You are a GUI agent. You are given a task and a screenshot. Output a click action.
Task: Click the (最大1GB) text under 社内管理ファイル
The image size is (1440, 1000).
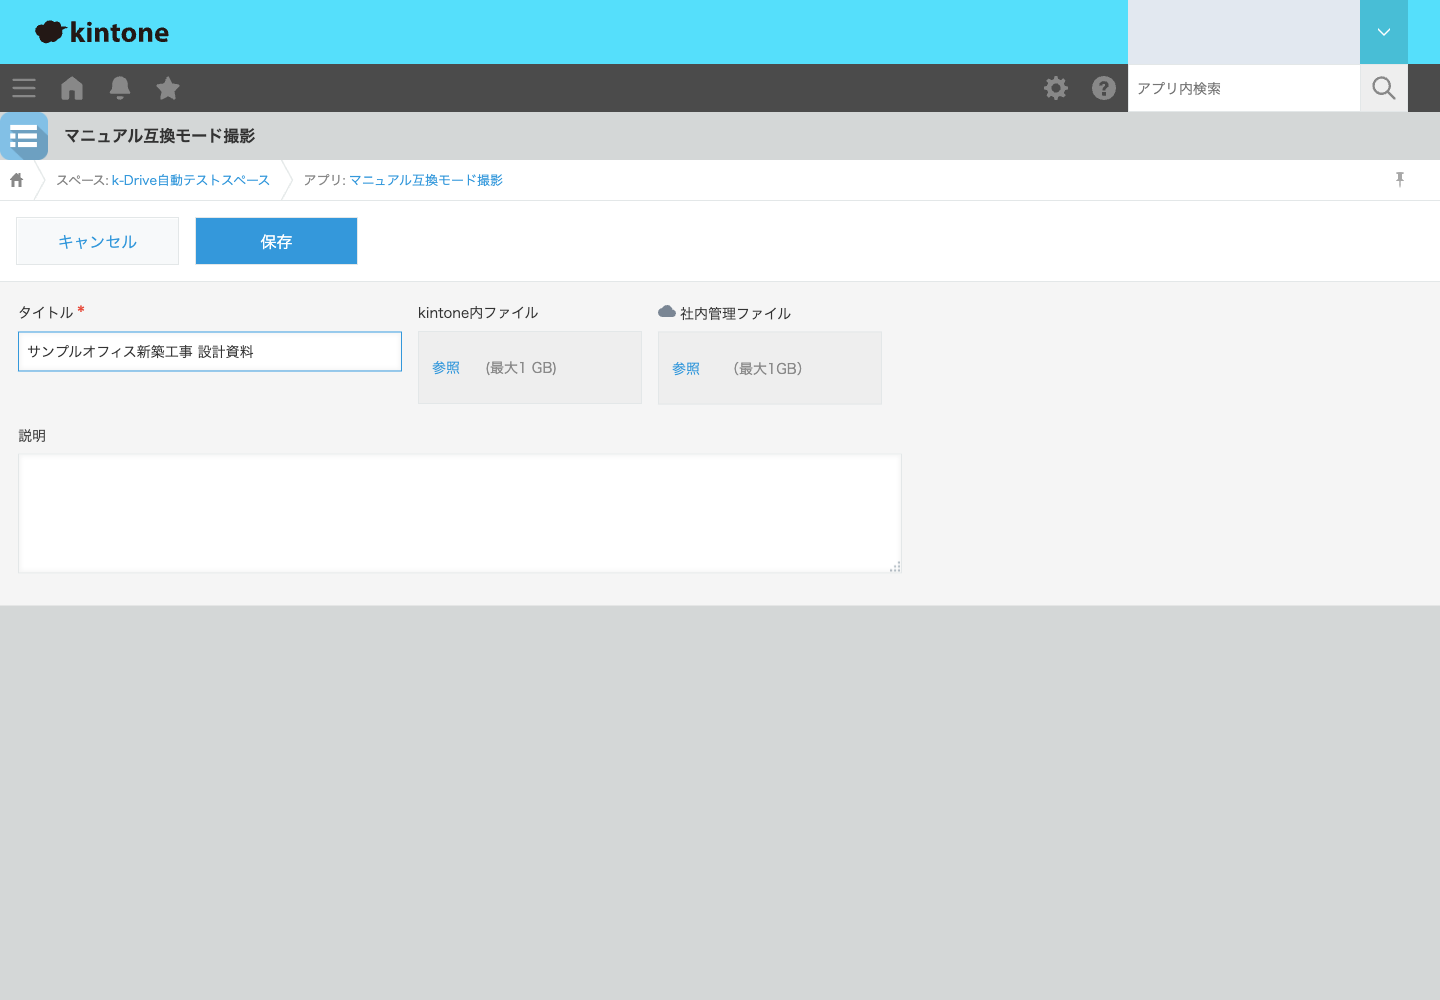[x=768, y=369]
